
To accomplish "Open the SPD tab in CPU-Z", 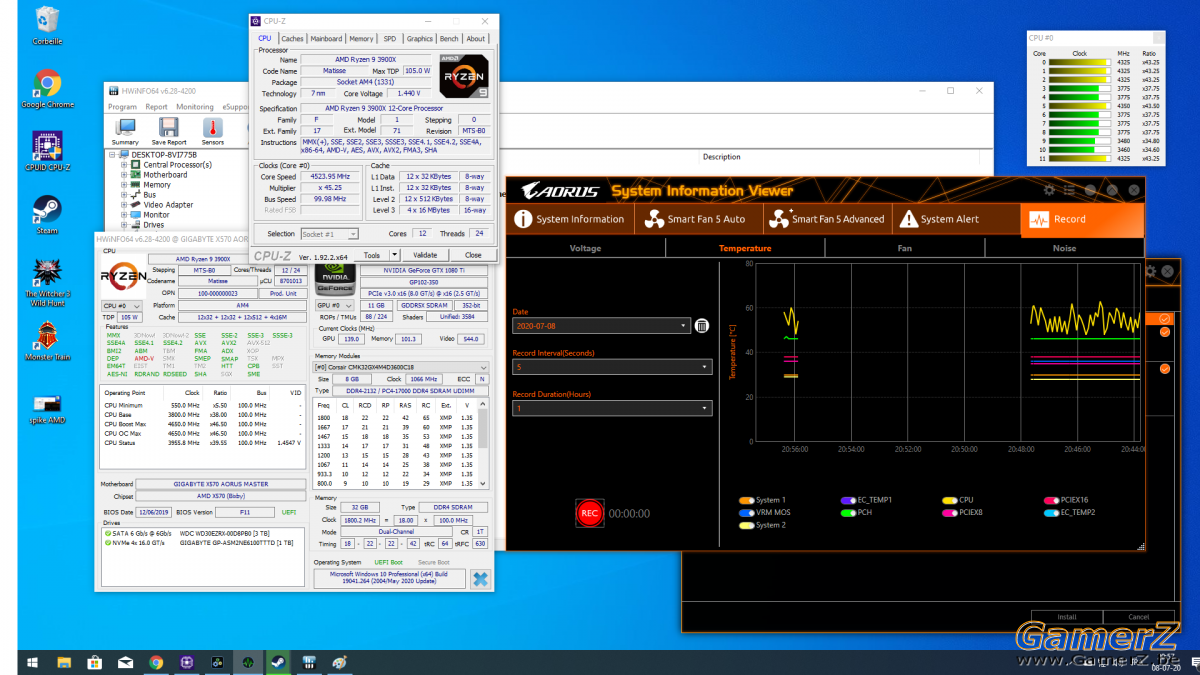I will click(x=390, y=39).
